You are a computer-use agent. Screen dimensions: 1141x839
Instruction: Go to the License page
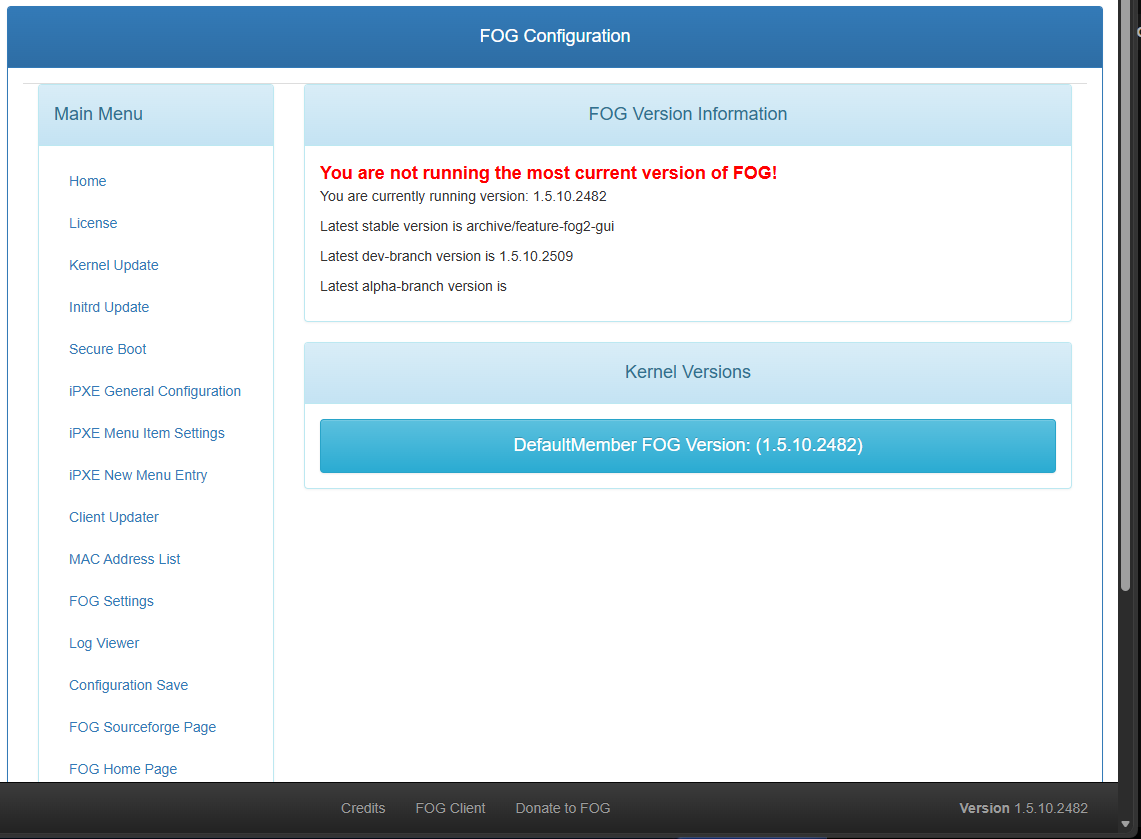point(93,223)
